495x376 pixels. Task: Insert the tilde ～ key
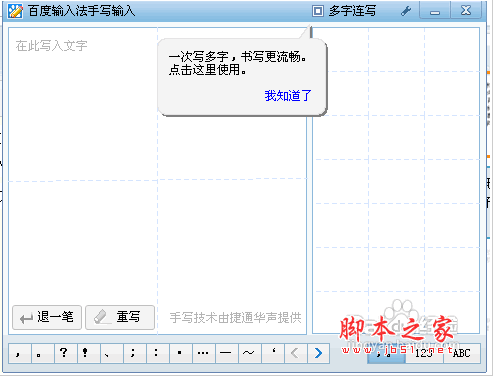coord(250,353)
